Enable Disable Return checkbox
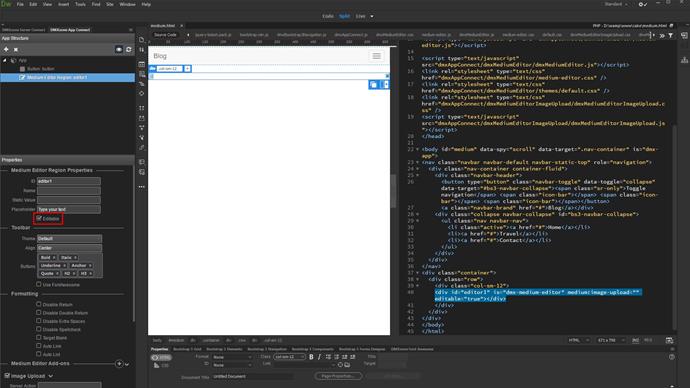The image size is (690, 388). pyautogui.click(x=39, y=304)
